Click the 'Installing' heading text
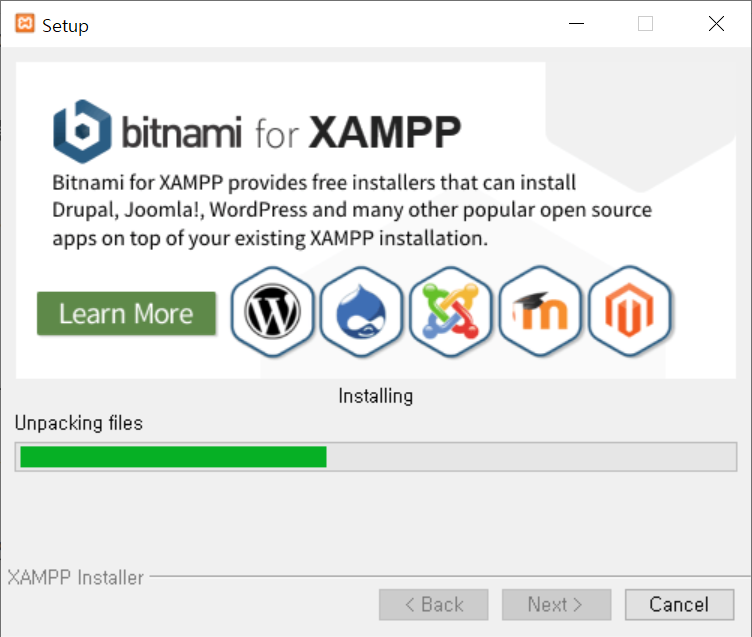Image resolution: width=752 pixels, height=637 pixels. [376, 396]
